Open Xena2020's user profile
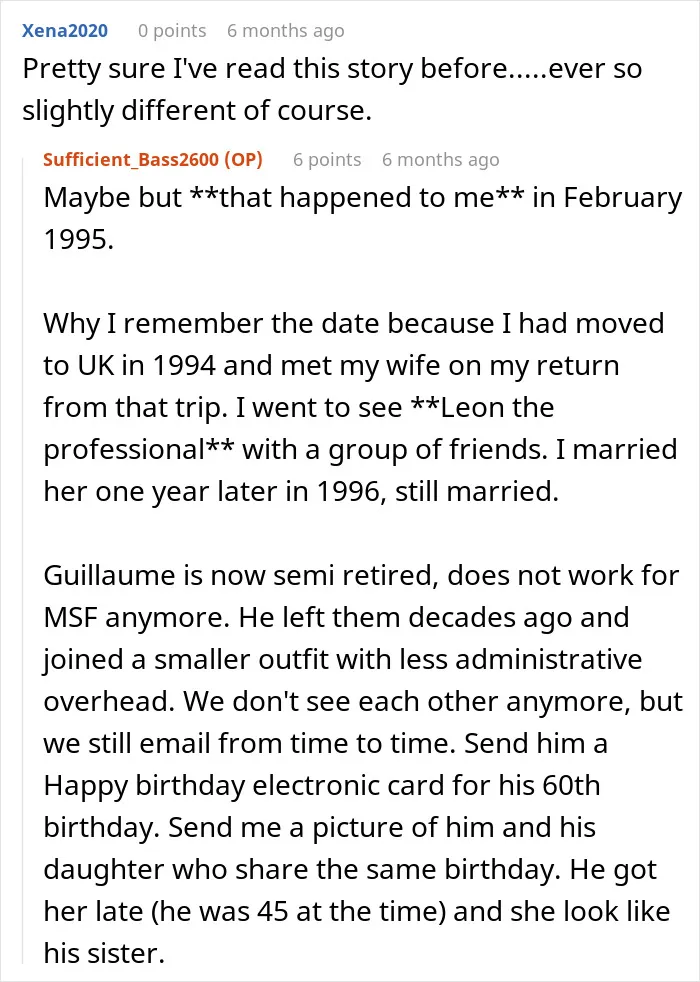700x982 pixels. [x=64, y=31]
